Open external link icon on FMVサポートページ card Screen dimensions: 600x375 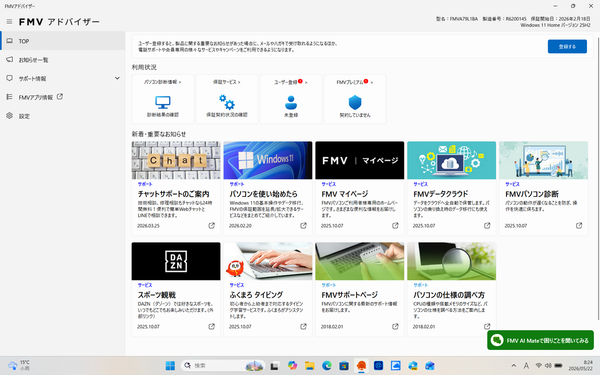pos(395,326)
